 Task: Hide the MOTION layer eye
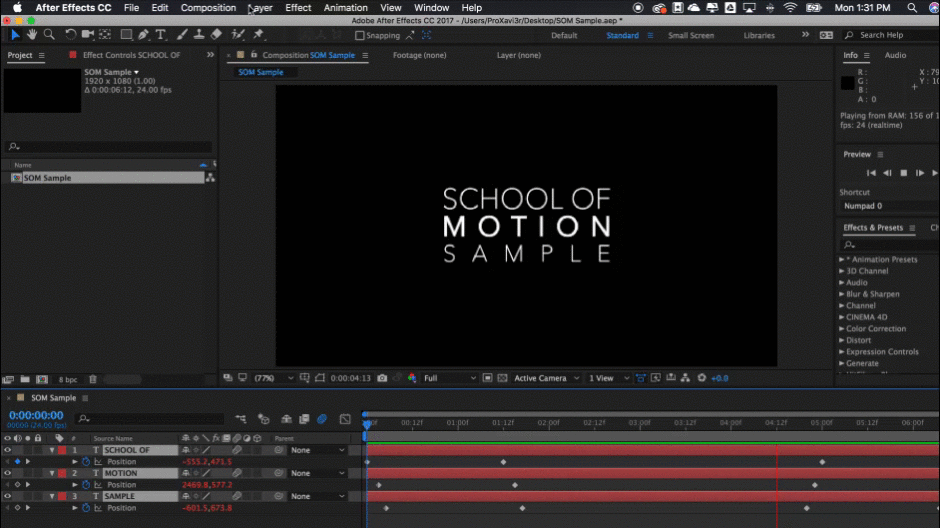click(x=7, y=473)
